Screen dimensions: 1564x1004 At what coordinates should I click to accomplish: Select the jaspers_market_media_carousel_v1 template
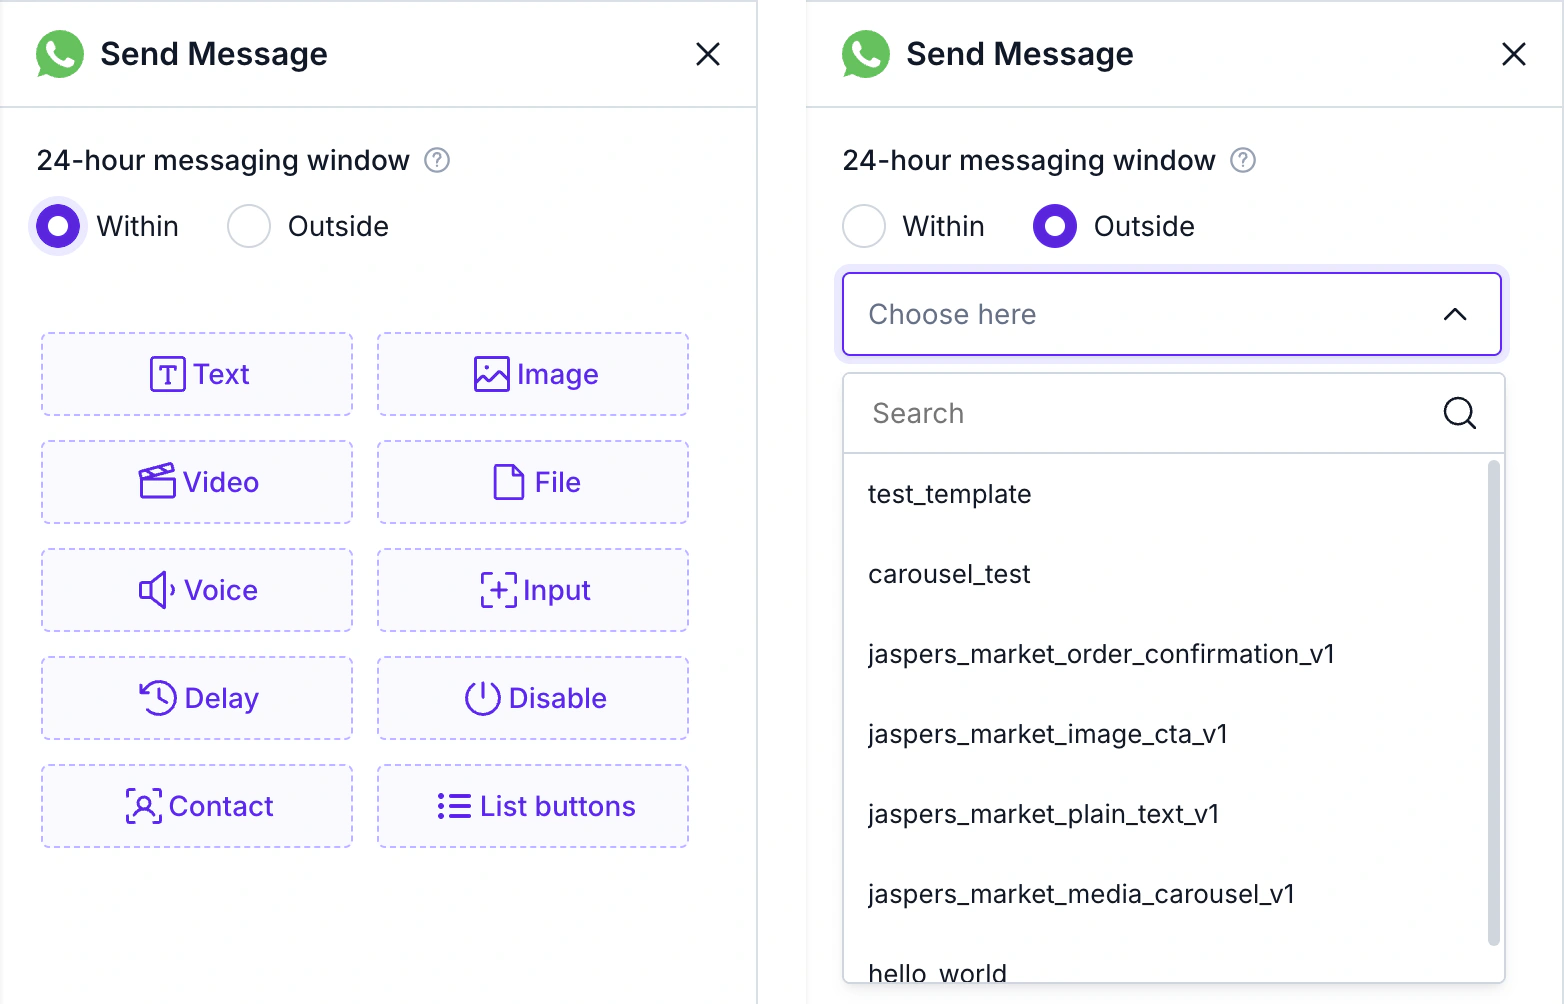1166,894
